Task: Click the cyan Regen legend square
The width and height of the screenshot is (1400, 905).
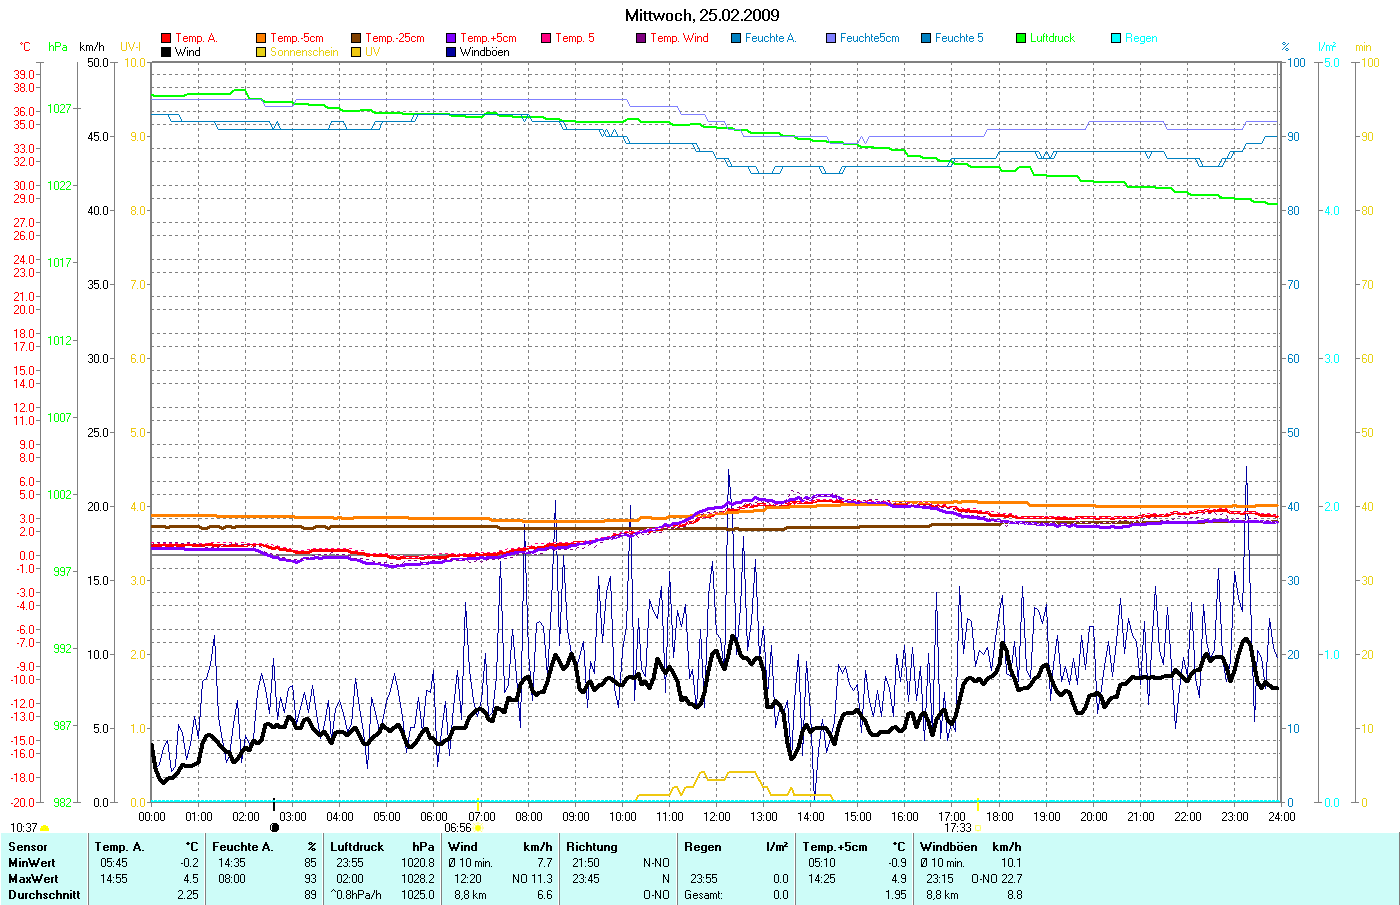Action: [x=1116, y=38]
